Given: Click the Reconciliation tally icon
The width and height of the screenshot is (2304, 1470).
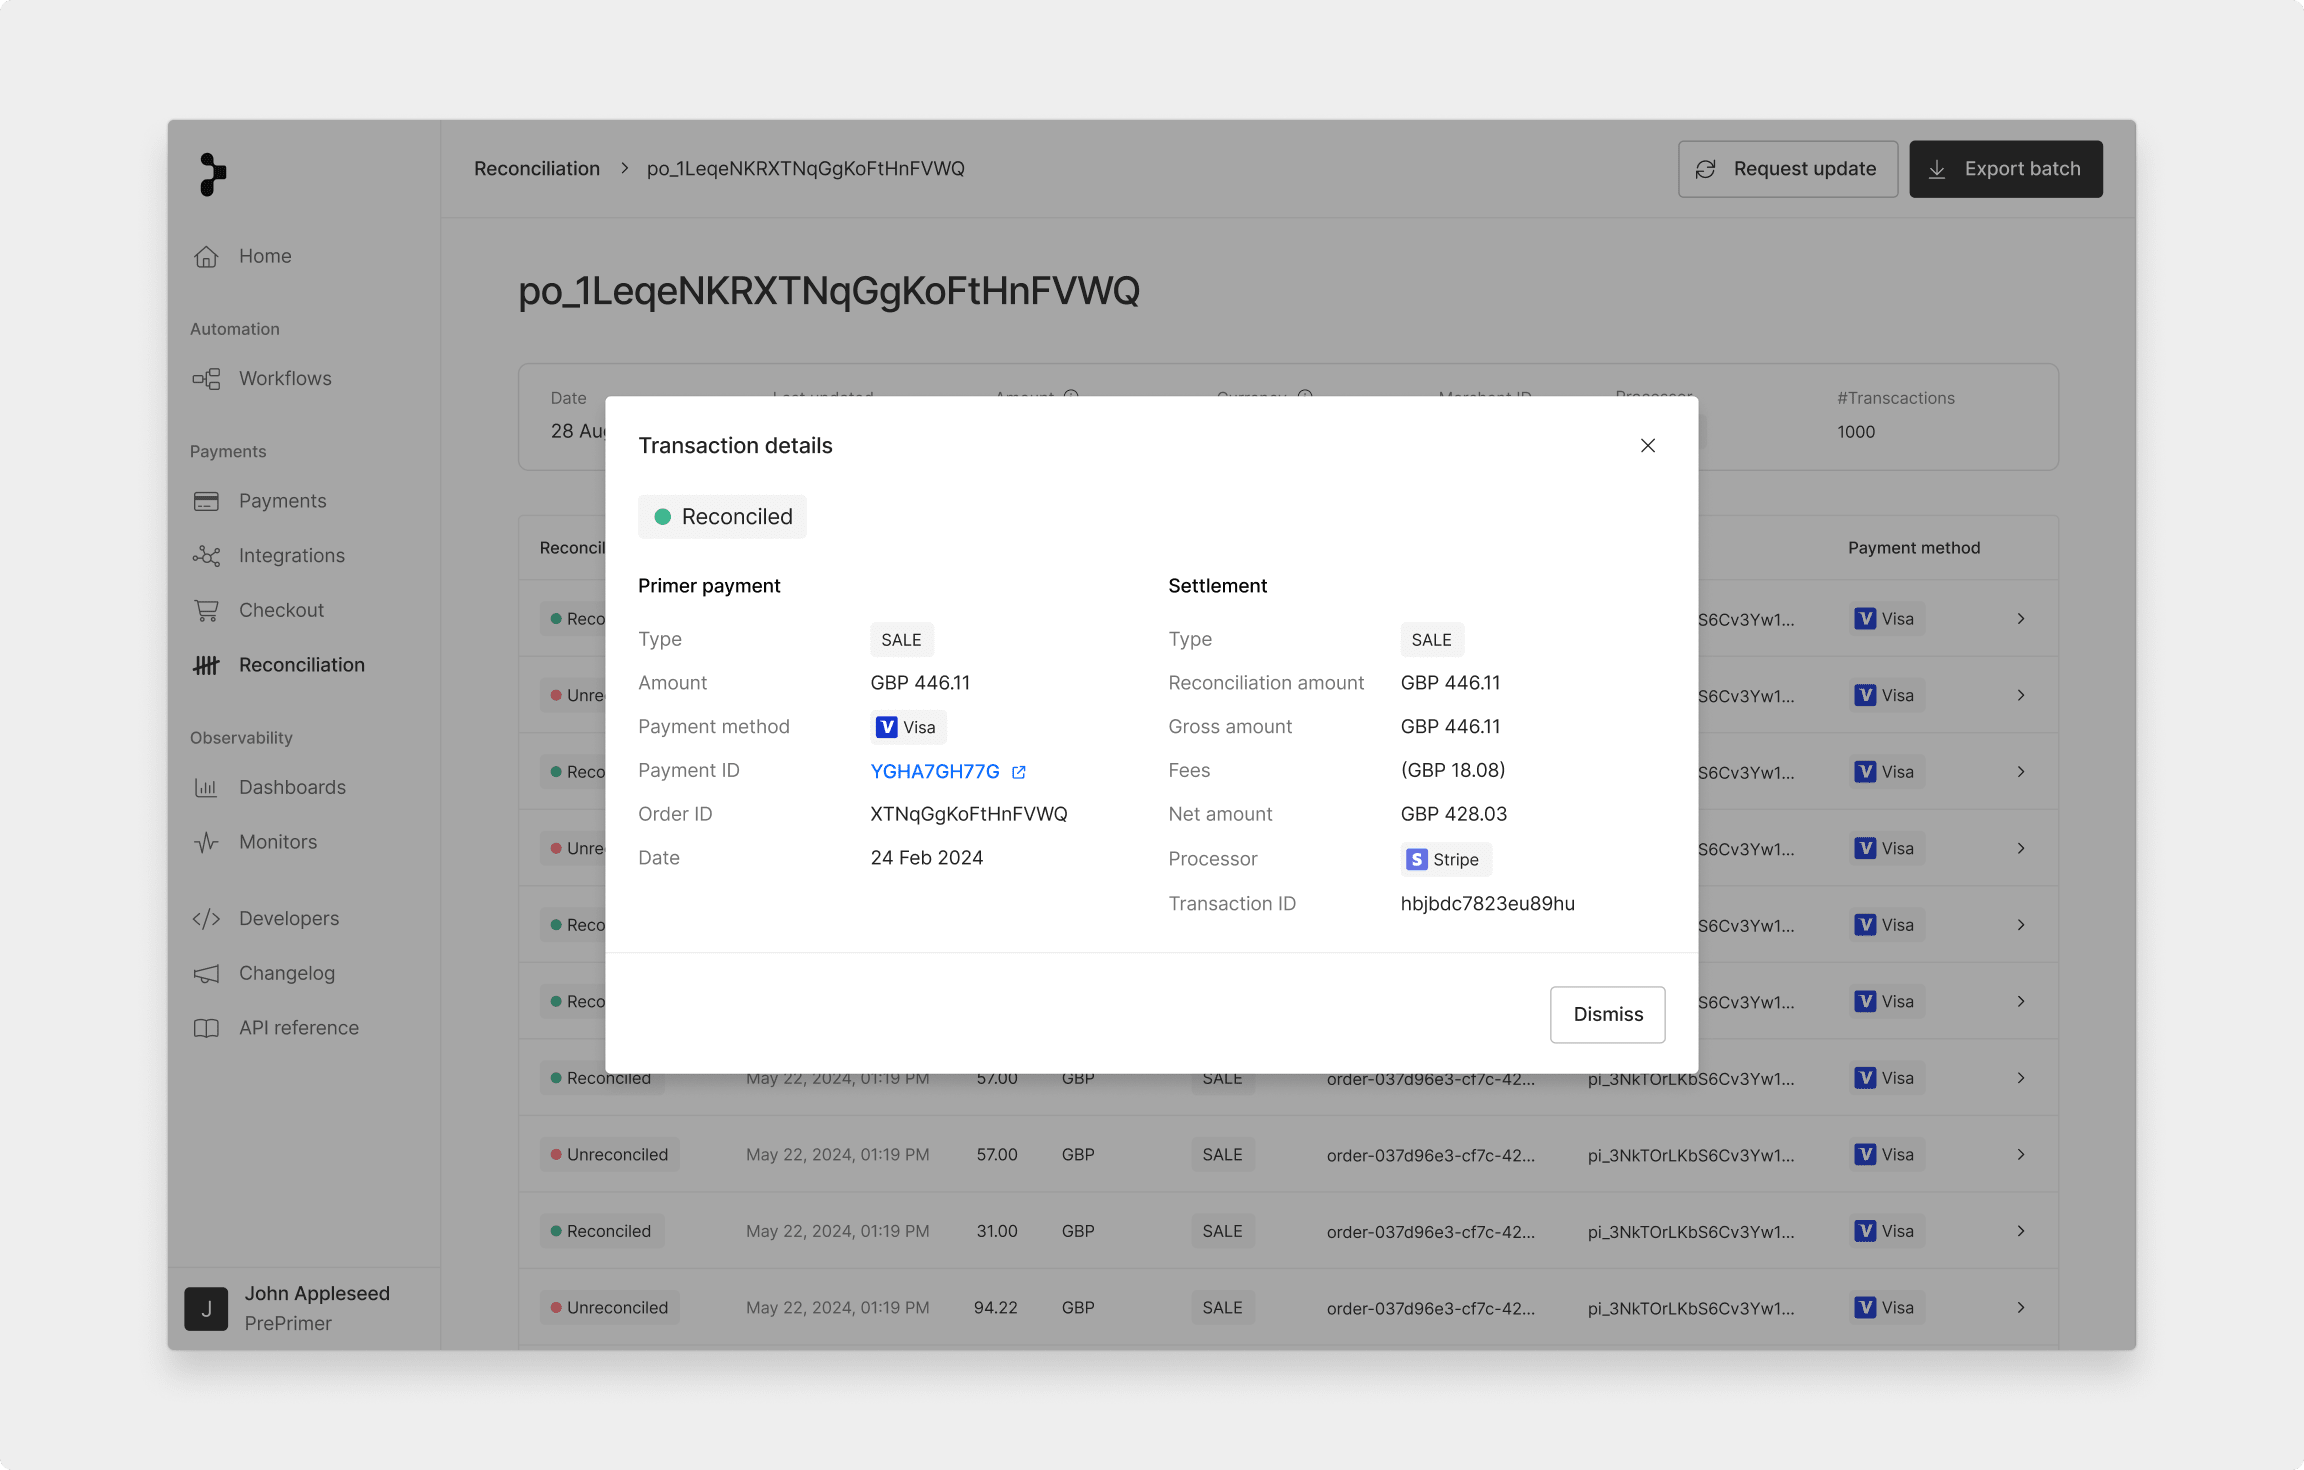Looking at the screenshot, I should pyautogui.click(x=206, y=665).
